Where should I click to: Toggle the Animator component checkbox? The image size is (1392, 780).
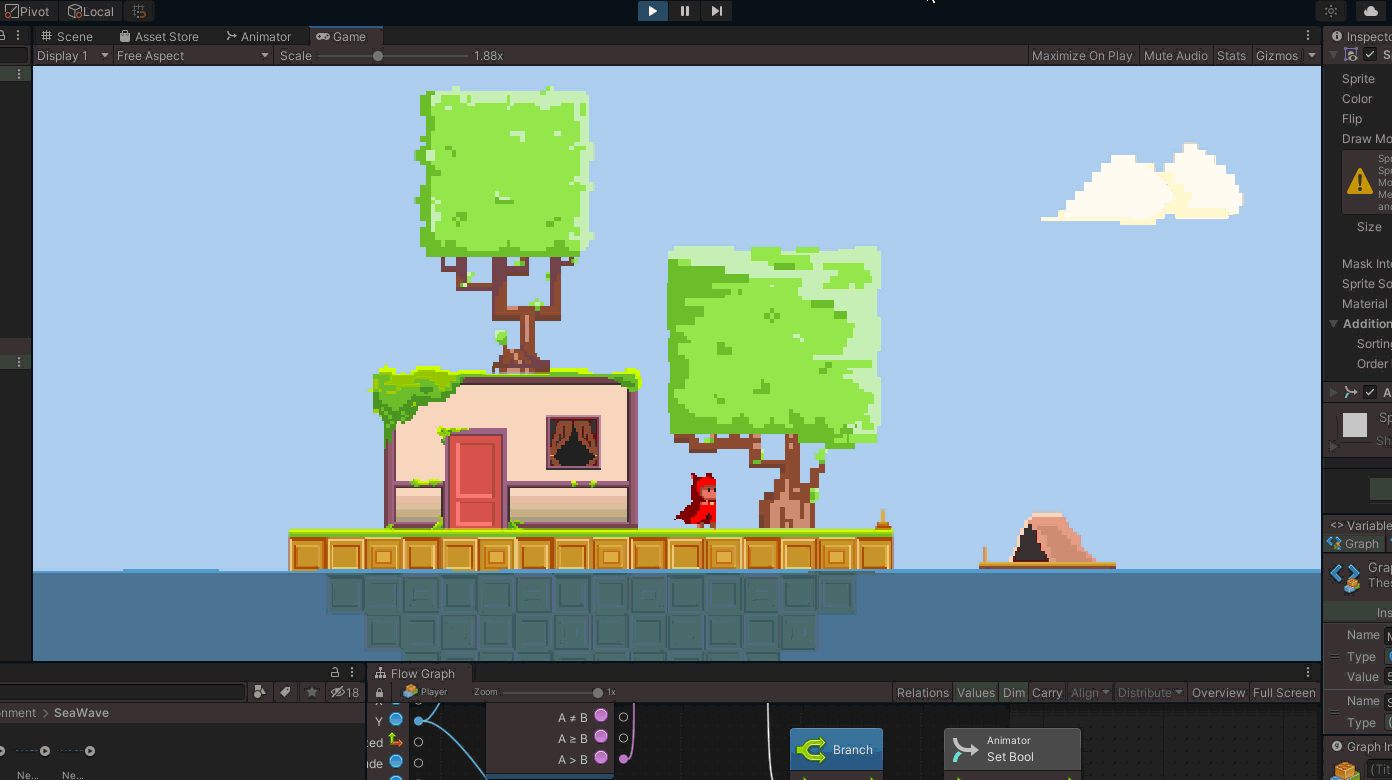[1370, 392]
